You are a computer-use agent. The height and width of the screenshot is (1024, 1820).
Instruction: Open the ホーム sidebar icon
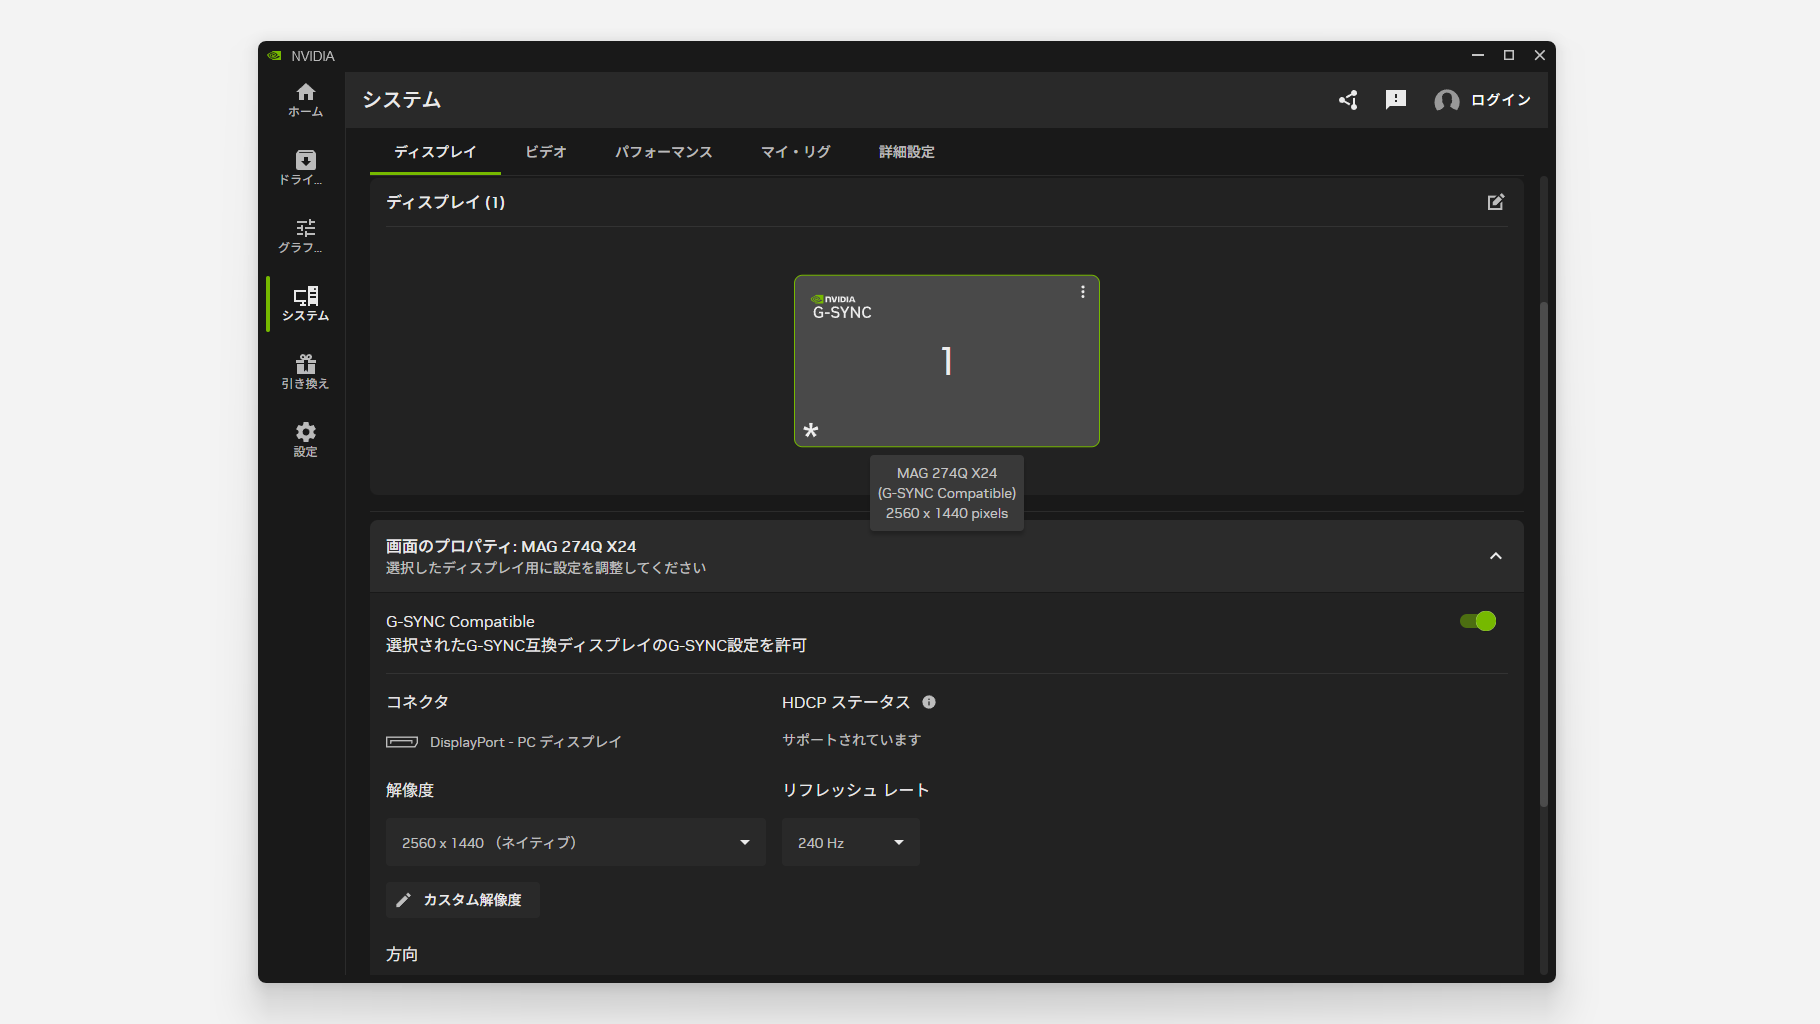305,99
